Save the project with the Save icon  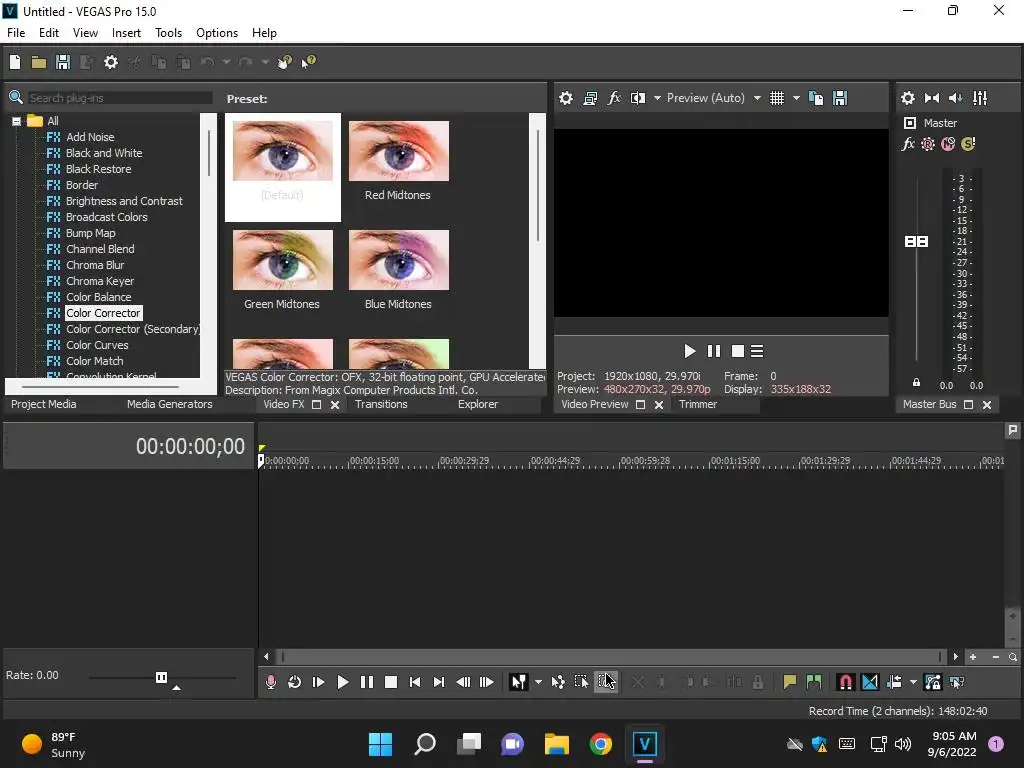point(63,62)
